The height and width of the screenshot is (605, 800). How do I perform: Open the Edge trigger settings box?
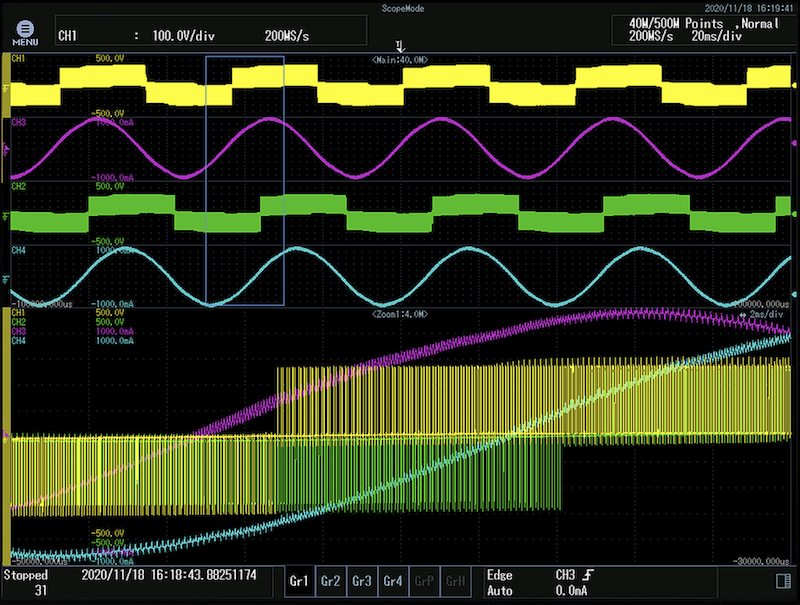coord(600,582)
